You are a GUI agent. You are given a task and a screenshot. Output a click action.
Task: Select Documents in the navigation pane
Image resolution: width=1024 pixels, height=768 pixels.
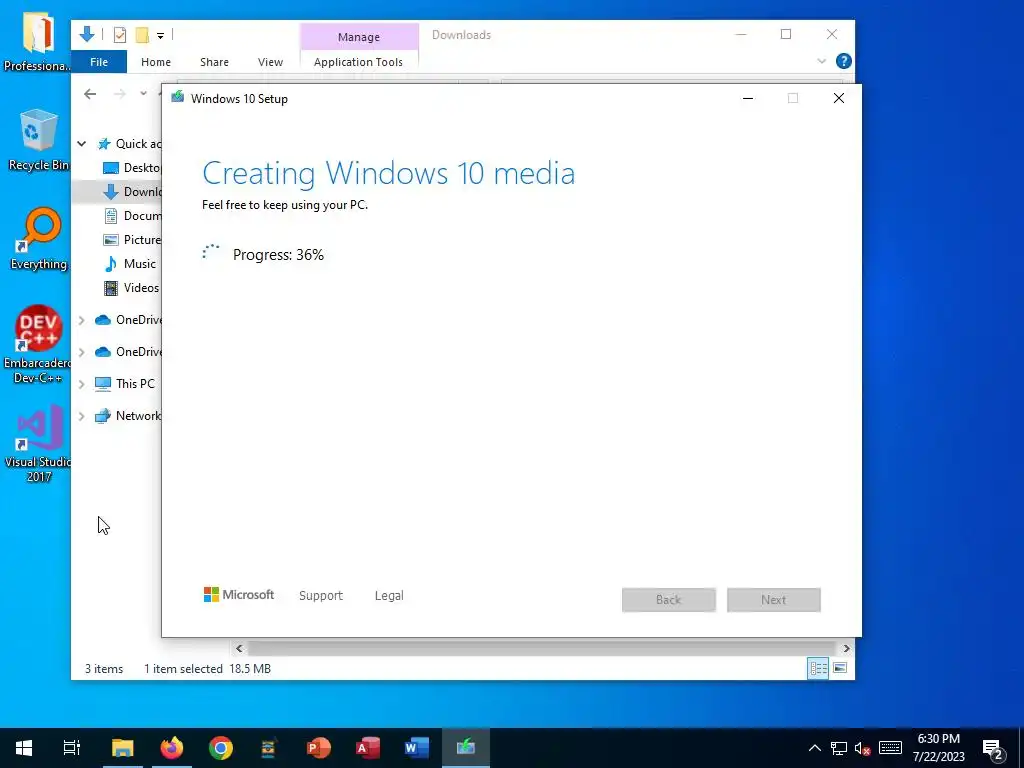(x=131, y=216)
